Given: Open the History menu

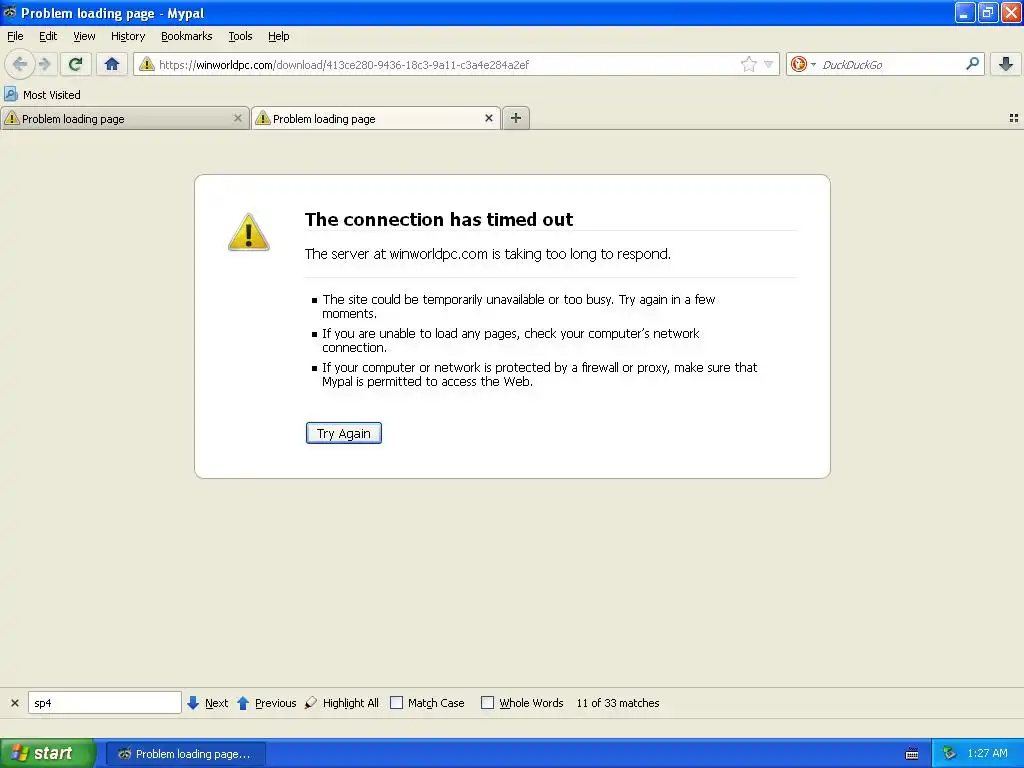Looking at the screenshot, I should (x=128, y=36).
